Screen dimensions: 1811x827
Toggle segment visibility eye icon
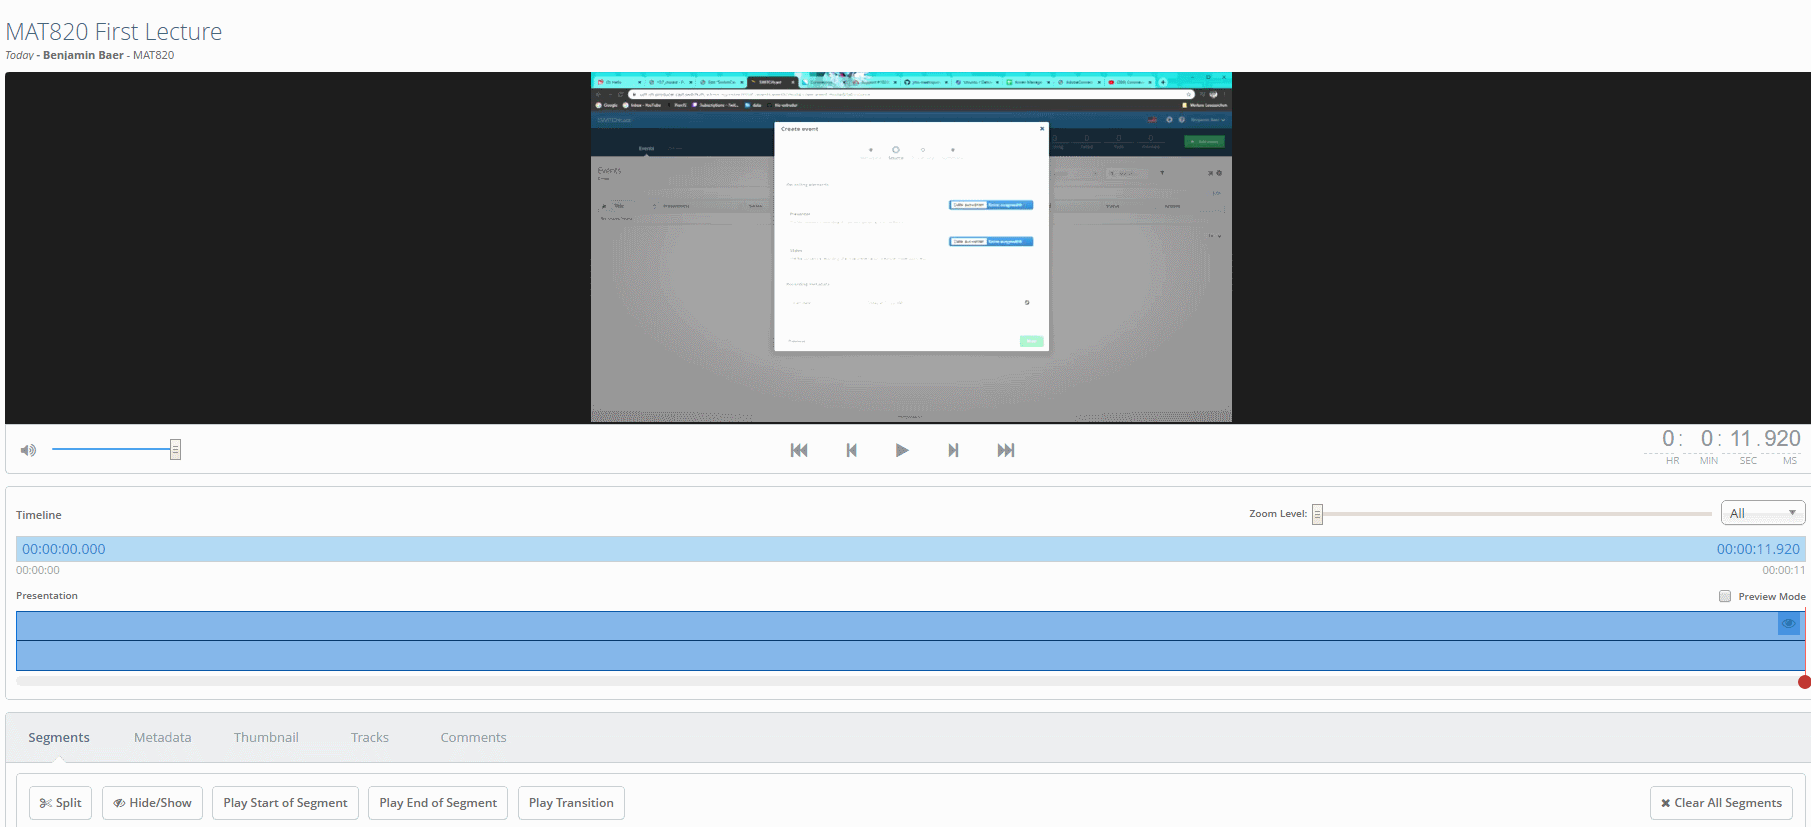[1788, 623]
